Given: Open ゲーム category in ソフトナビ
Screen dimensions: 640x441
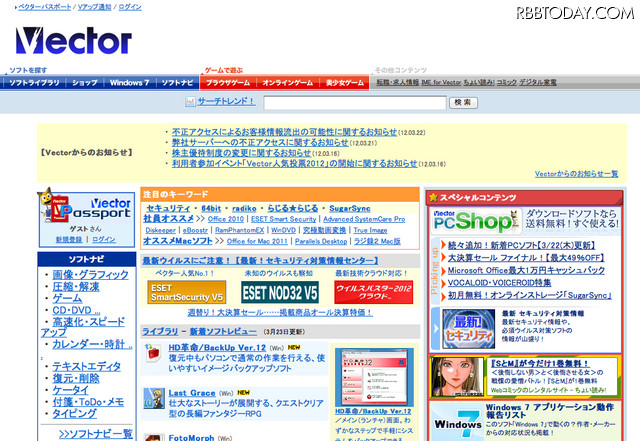Looking at the screenshot, I should 67,298.
